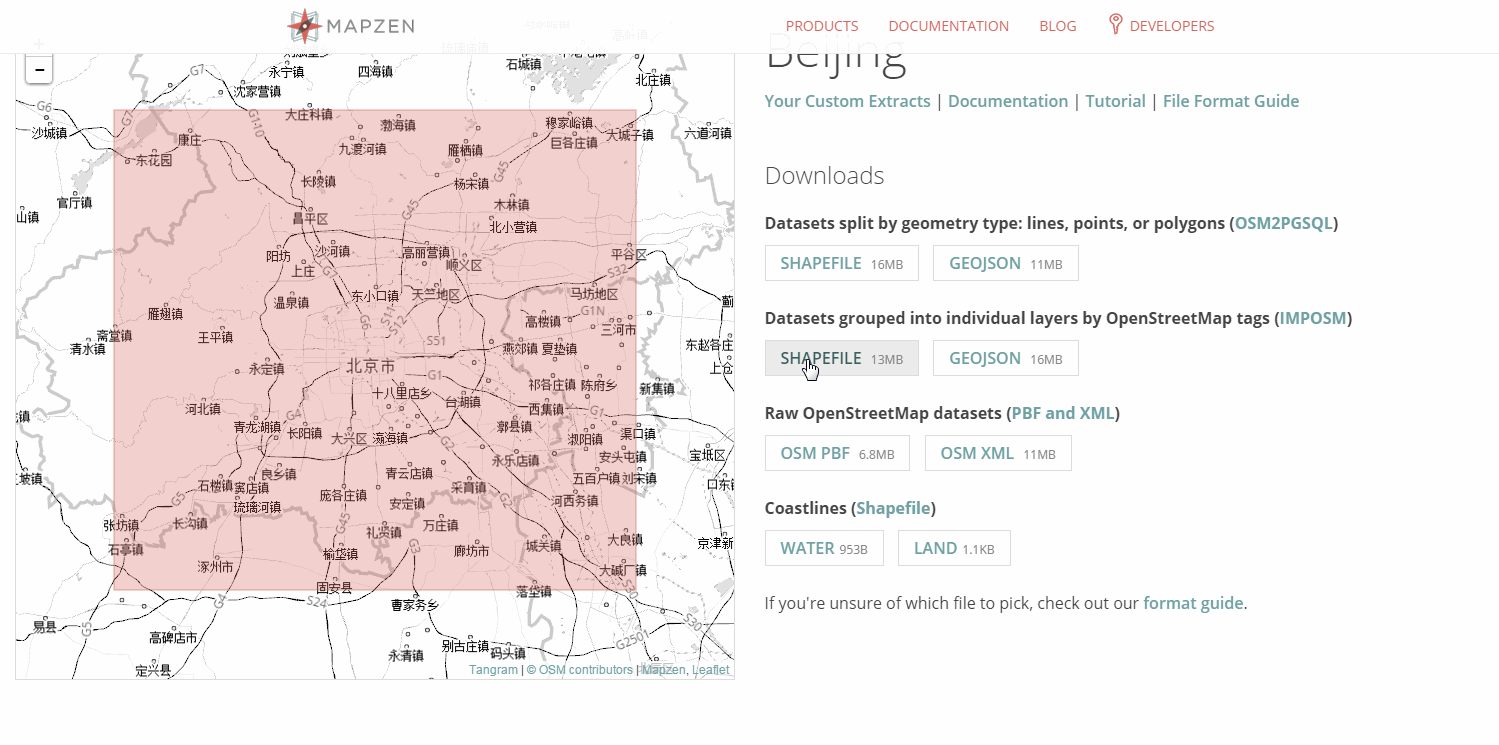
Task: Click the map zoom out minus button
Action: click(39, 70)
